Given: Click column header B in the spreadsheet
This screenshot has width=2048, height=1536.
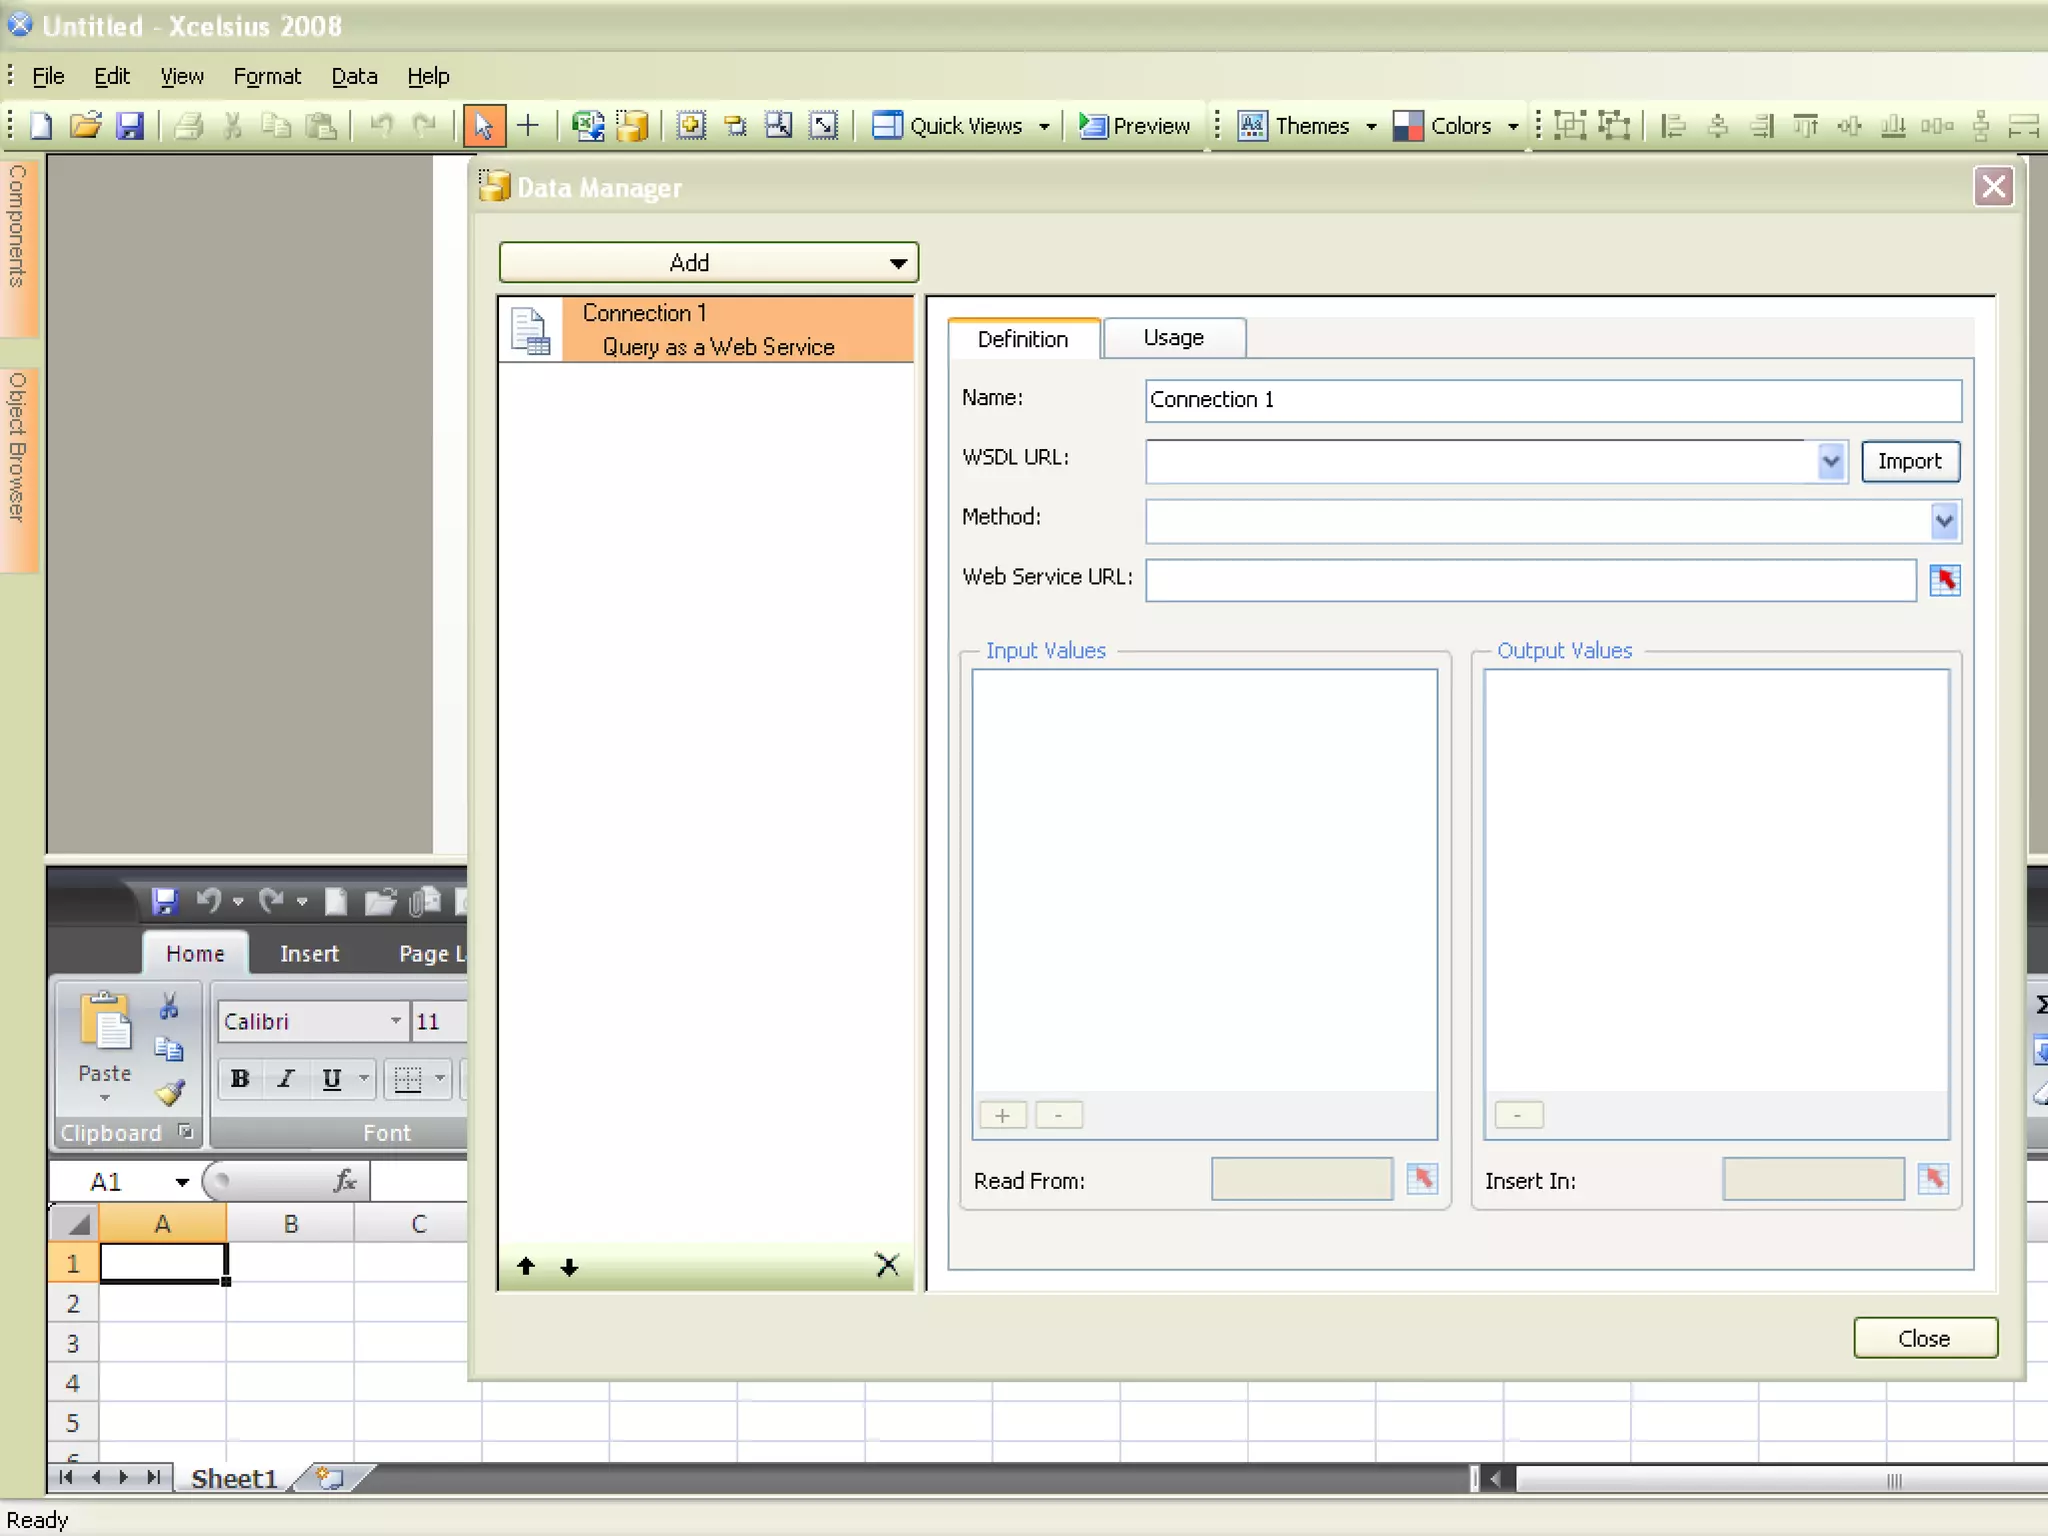Looking at the screenshot, I should tap(291, 1223).
